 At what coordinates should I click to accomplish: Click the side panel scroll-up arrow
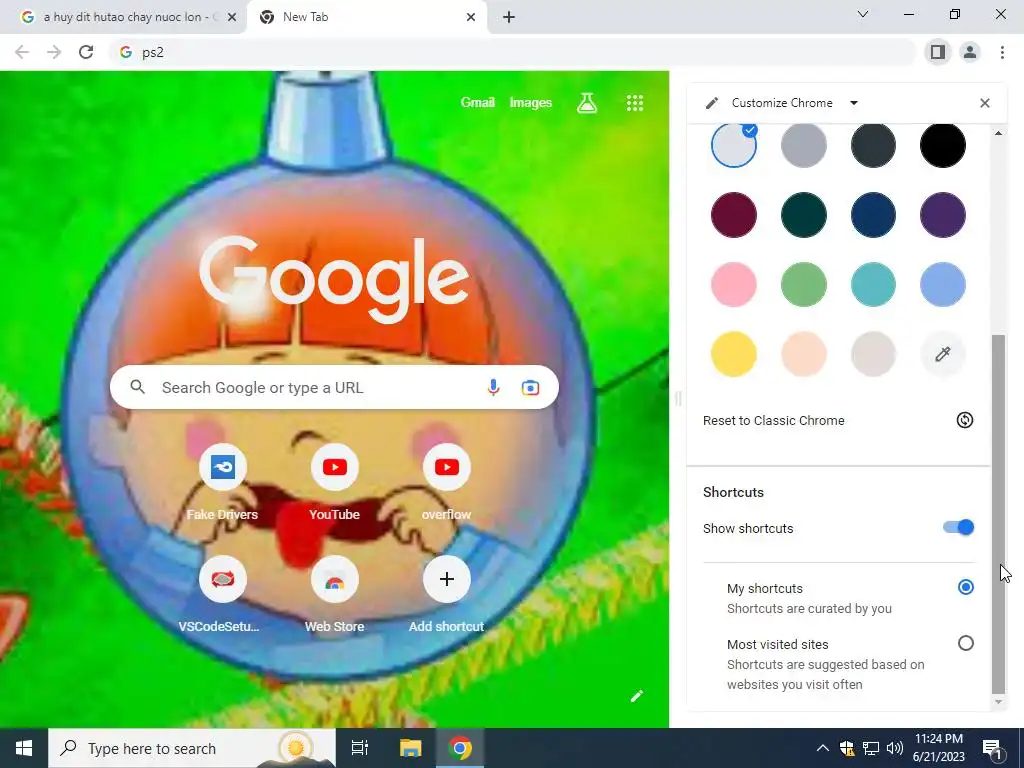[x=998, y=133]
